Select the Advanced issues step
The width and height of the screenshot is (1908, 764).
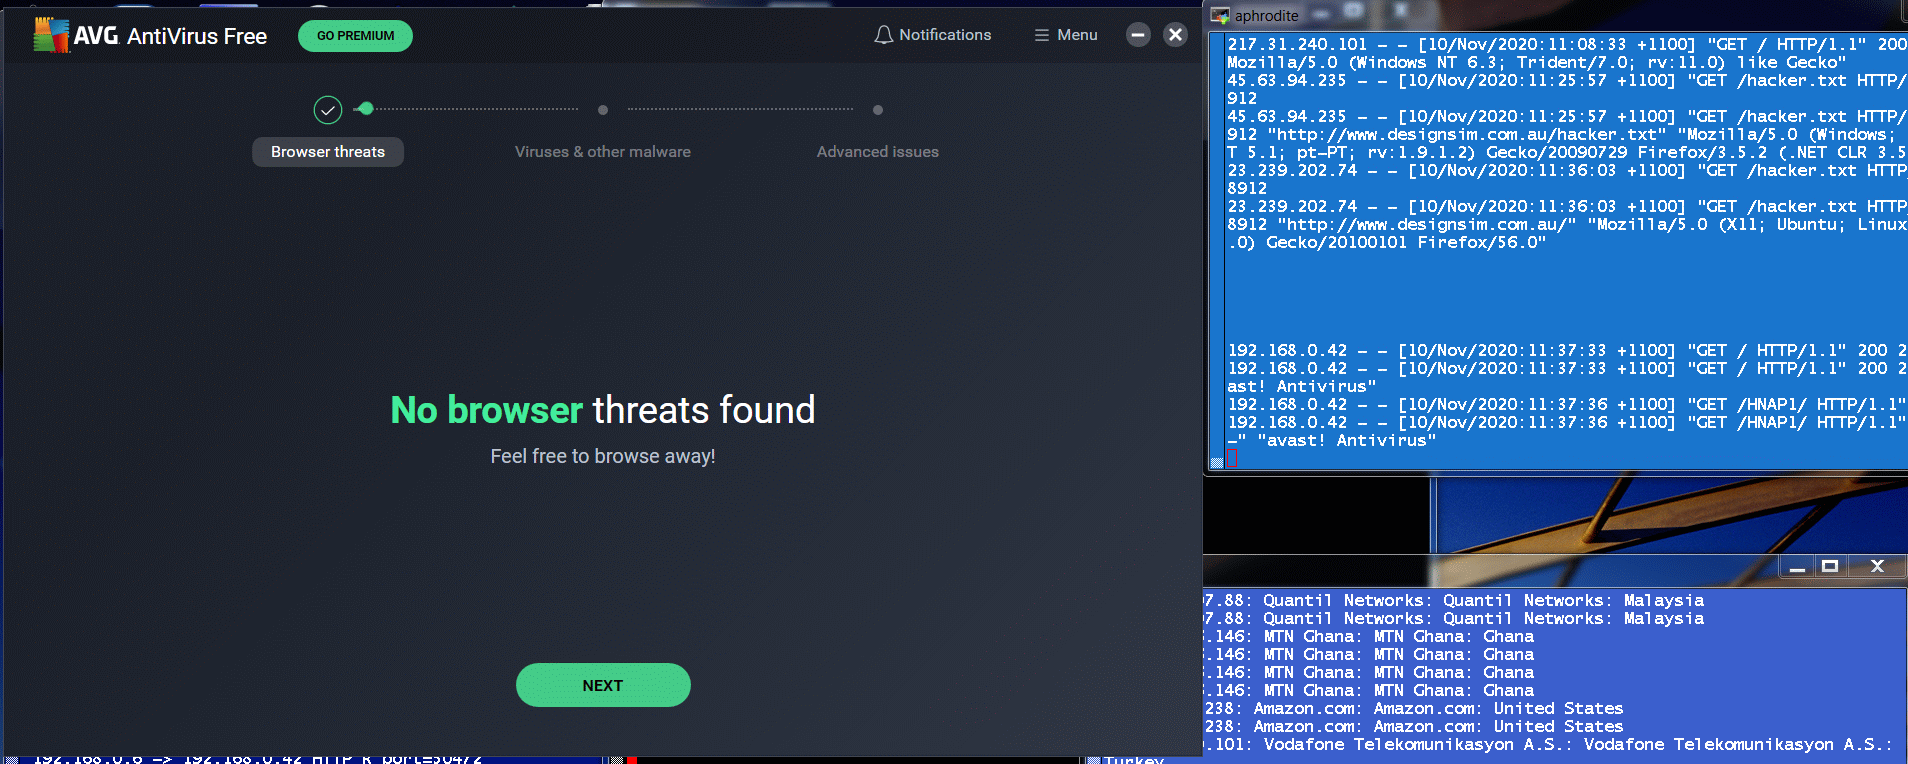877,152
